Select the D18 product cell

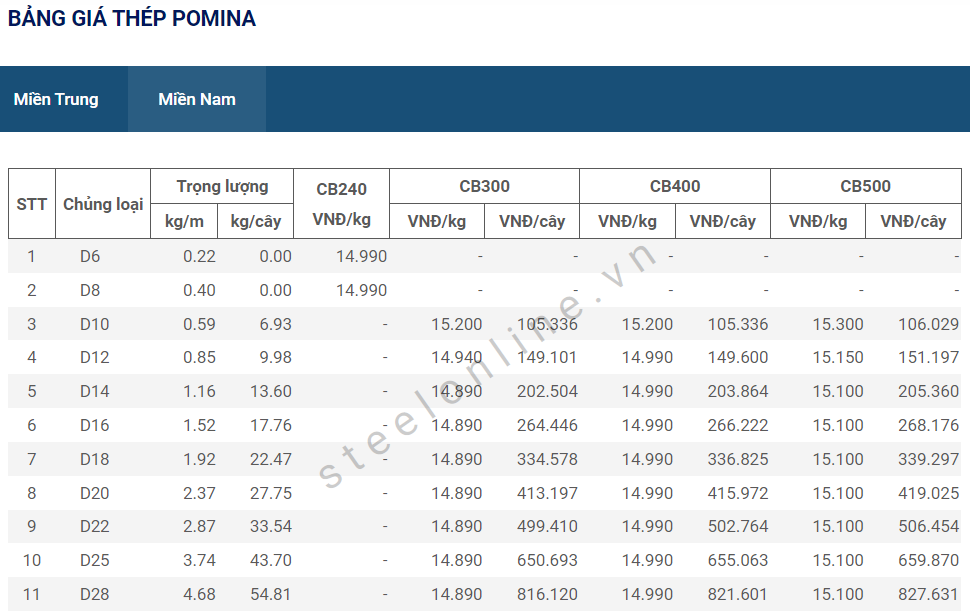(94, 459)
